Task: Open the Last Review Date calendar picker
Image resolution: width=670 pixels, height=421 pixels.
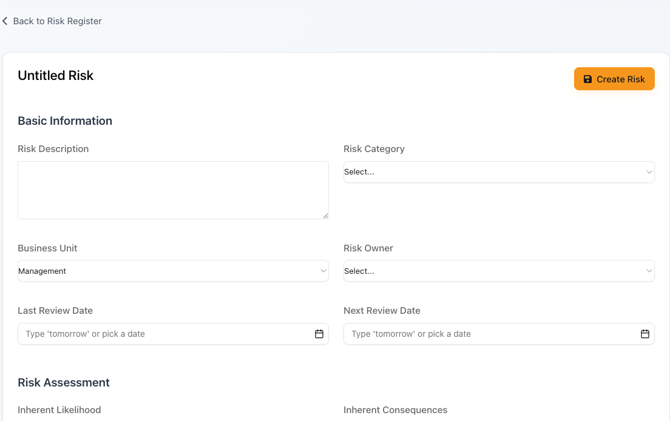Action: [319, 334]
